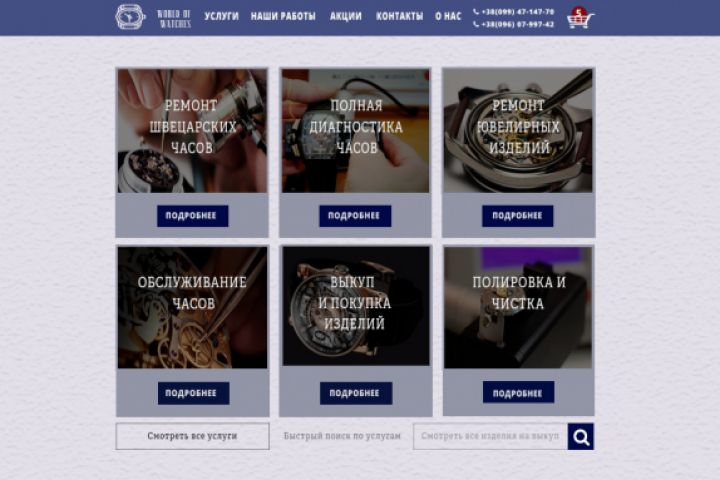Focus the quick service search input field

(x=490, y=436)
